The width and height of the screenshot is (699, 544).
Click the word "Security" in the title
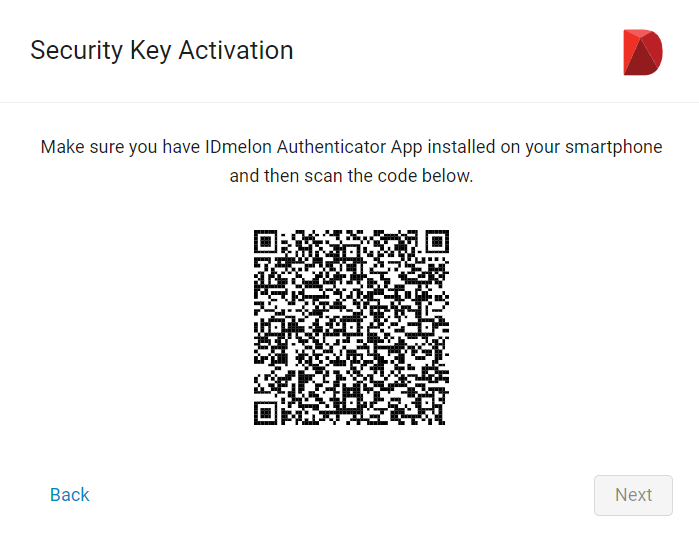pyautogui.click(x=76, y=50)
